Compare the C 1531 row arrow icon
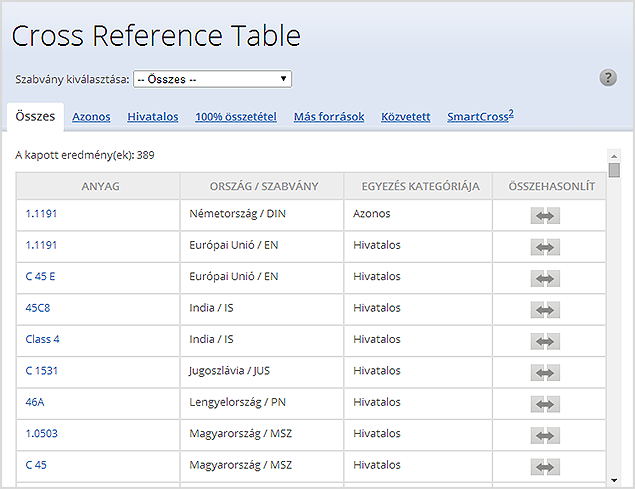Screen dimensions: 635x489 click(545, 373)
